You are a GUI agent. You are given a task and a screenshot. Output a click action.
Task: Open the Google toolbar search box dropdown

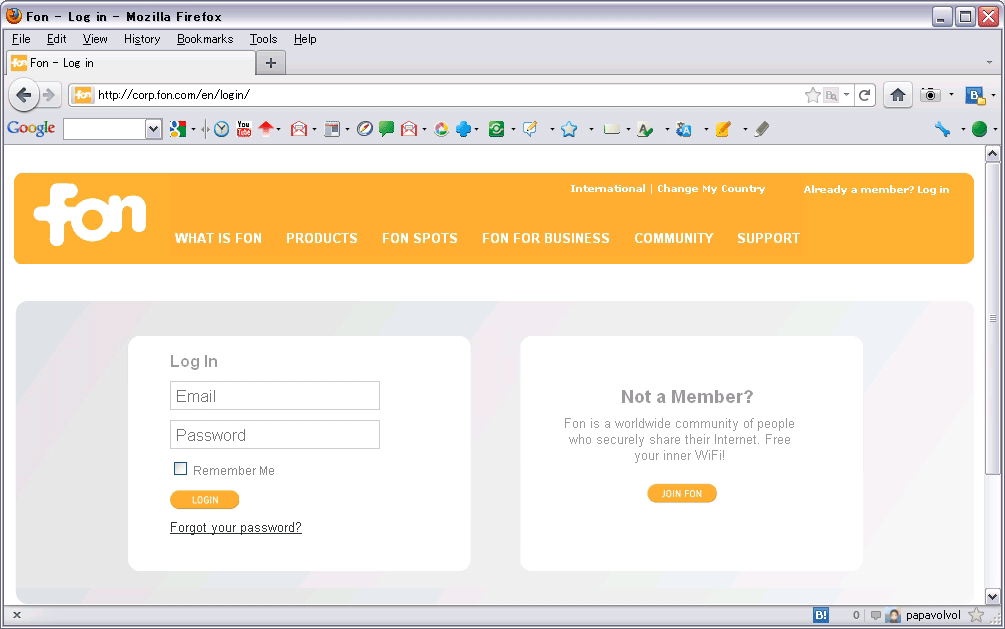tap(153, 129)
